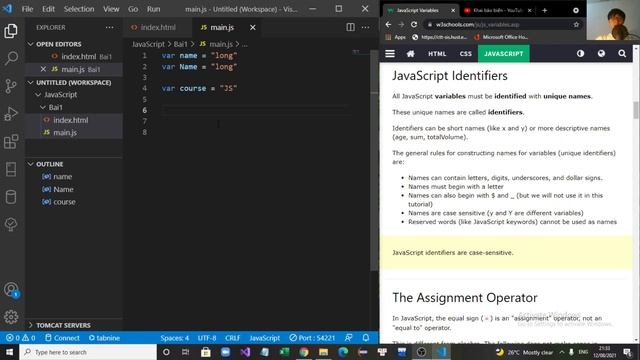This screenshot has height=360, width=640.
Task: Click Windows taskbar search box
Action: (x=88, y=352)
